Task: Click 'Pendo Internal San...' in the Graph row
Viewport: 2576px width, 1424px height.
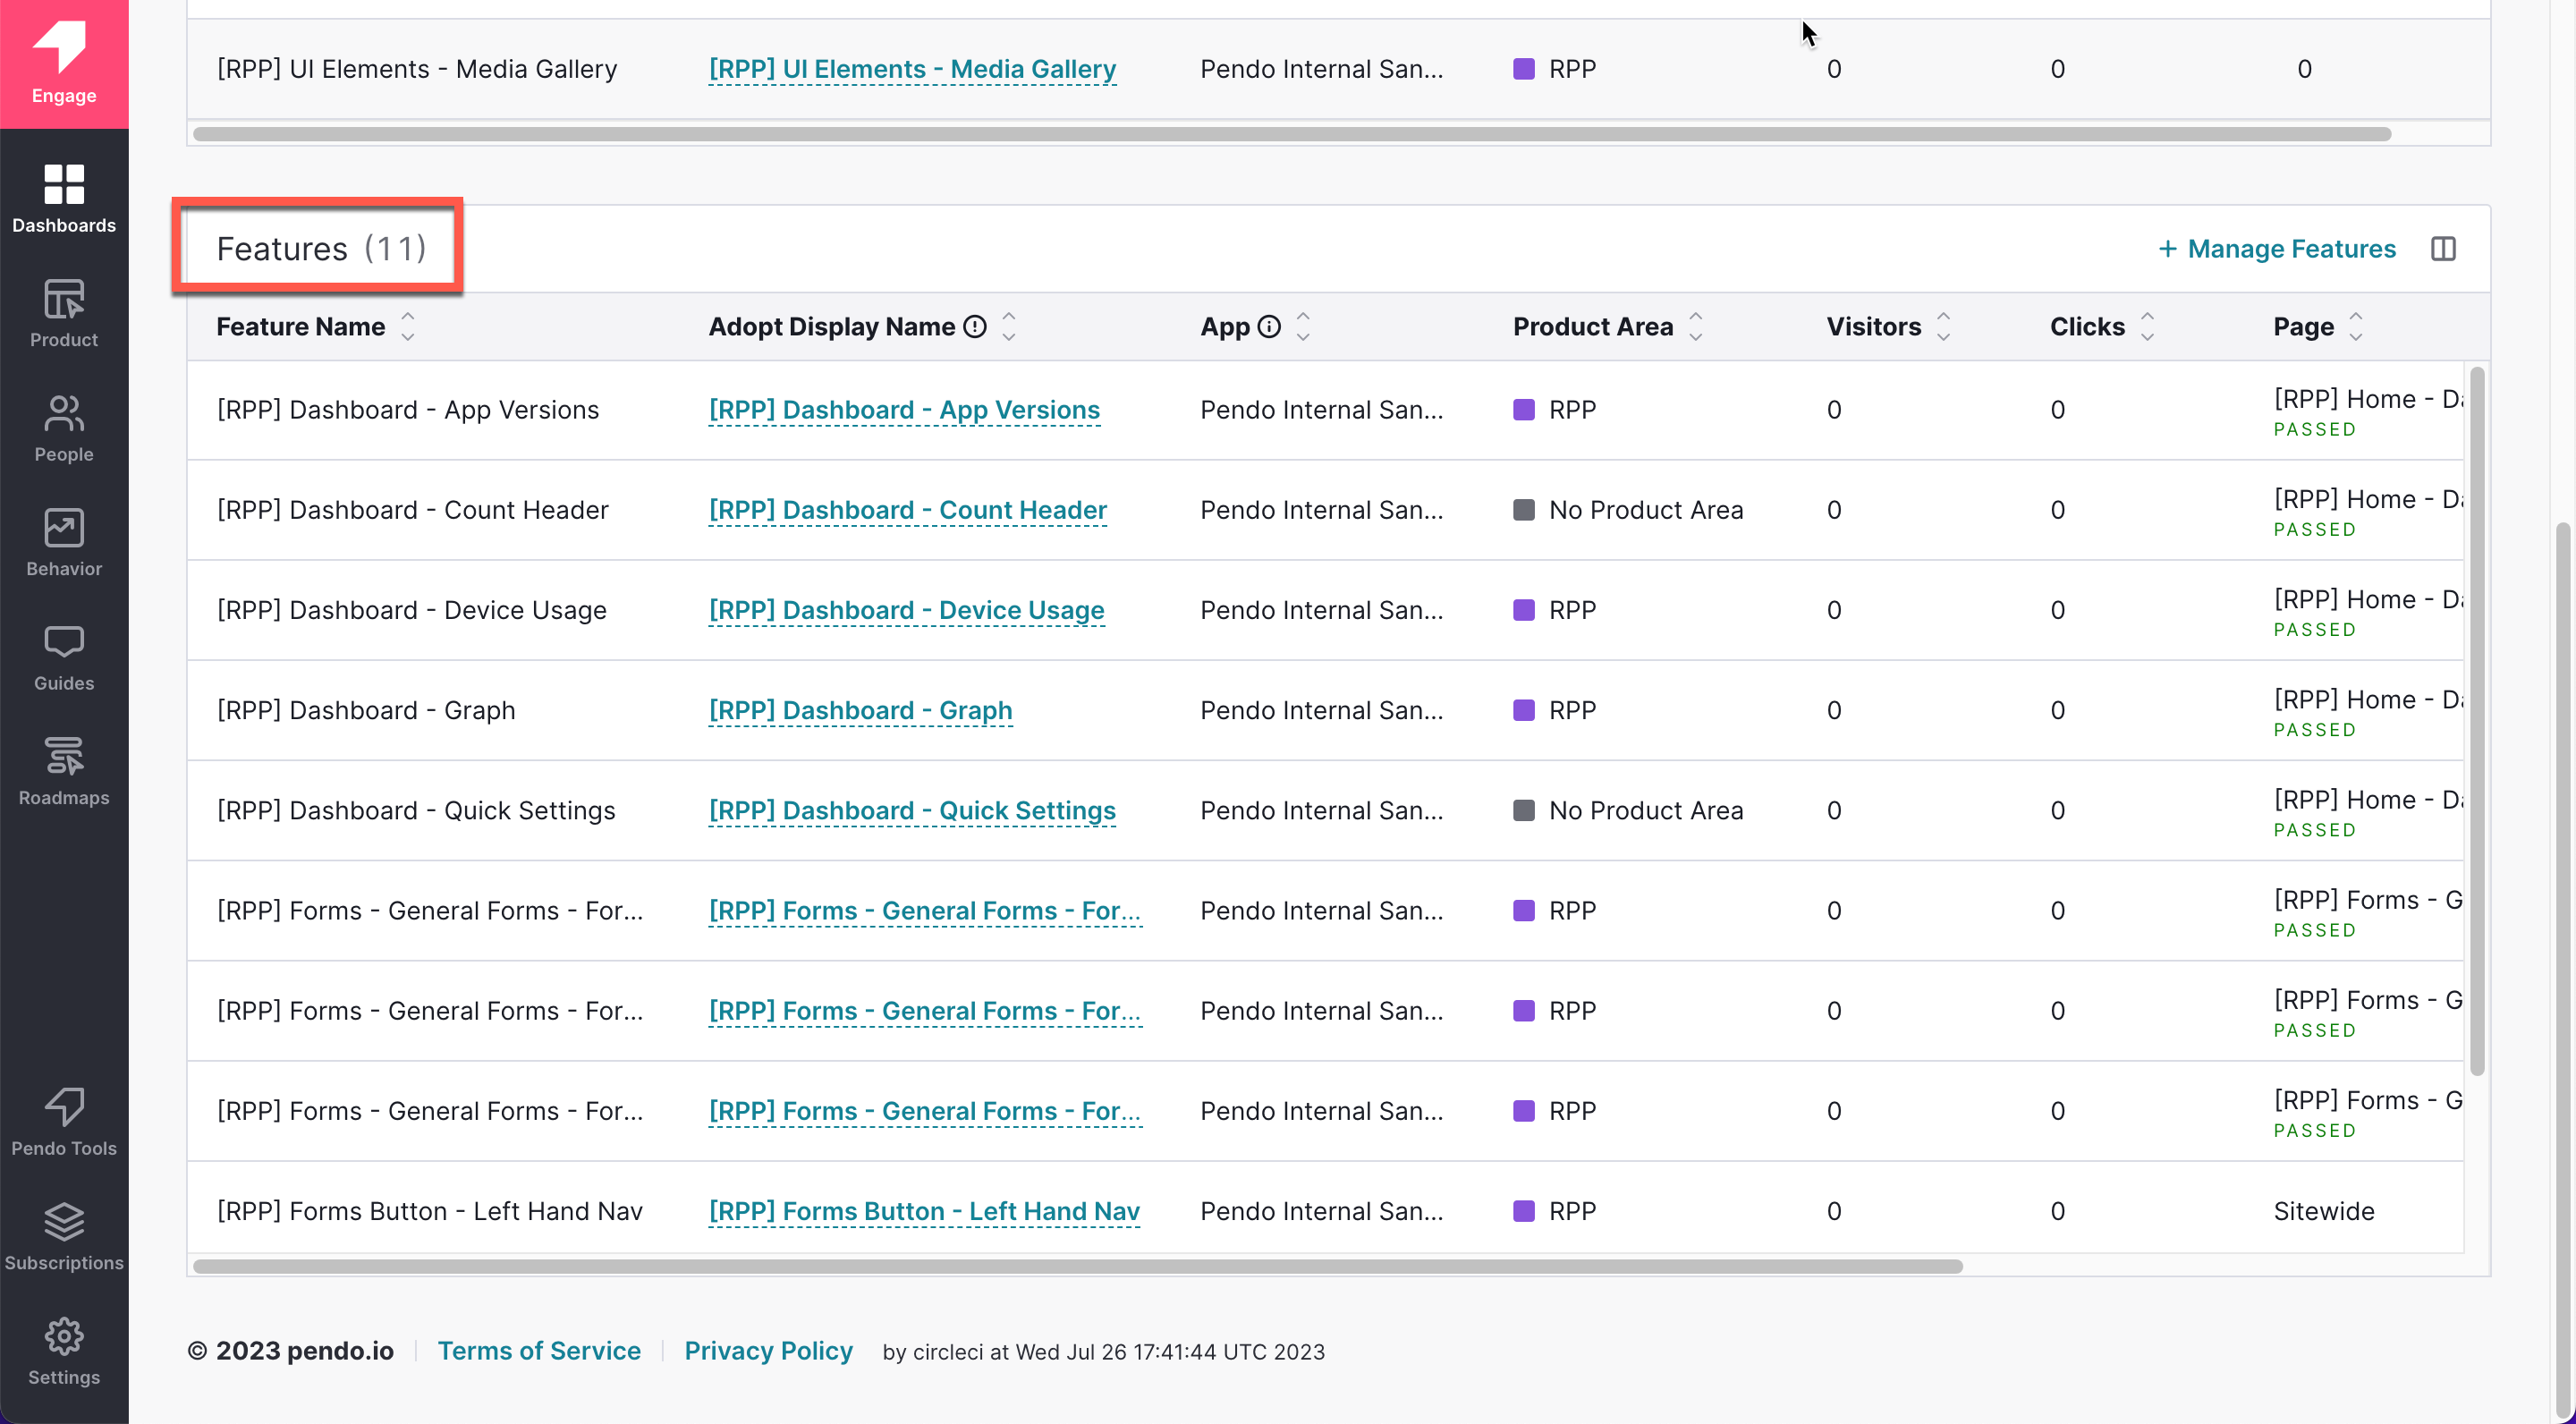Action: [1321, 710]
